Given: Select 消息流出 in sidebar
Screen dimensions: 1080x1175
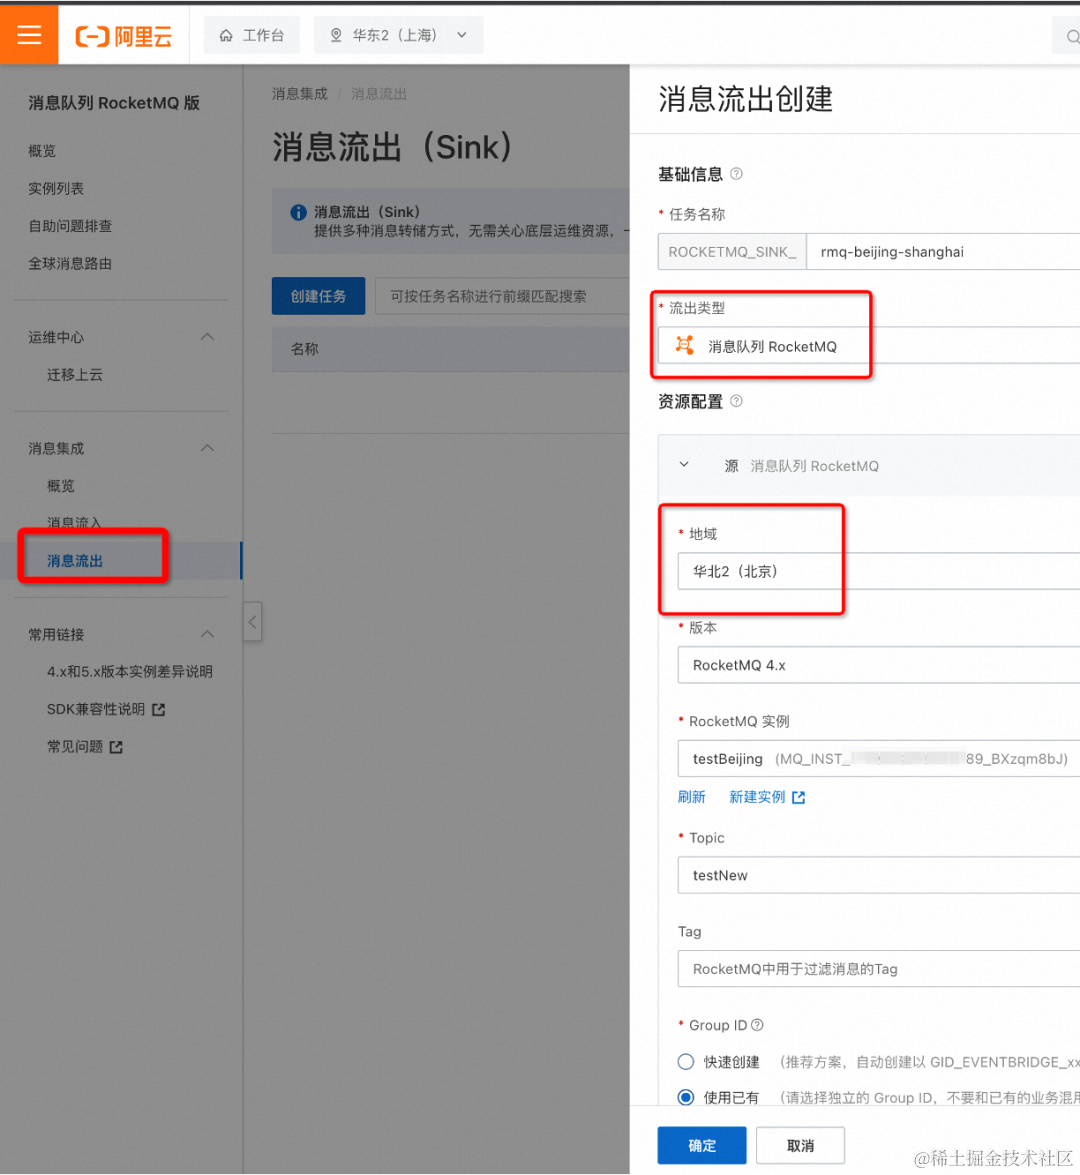Looking at the screenshot, I should pos(75,561).
